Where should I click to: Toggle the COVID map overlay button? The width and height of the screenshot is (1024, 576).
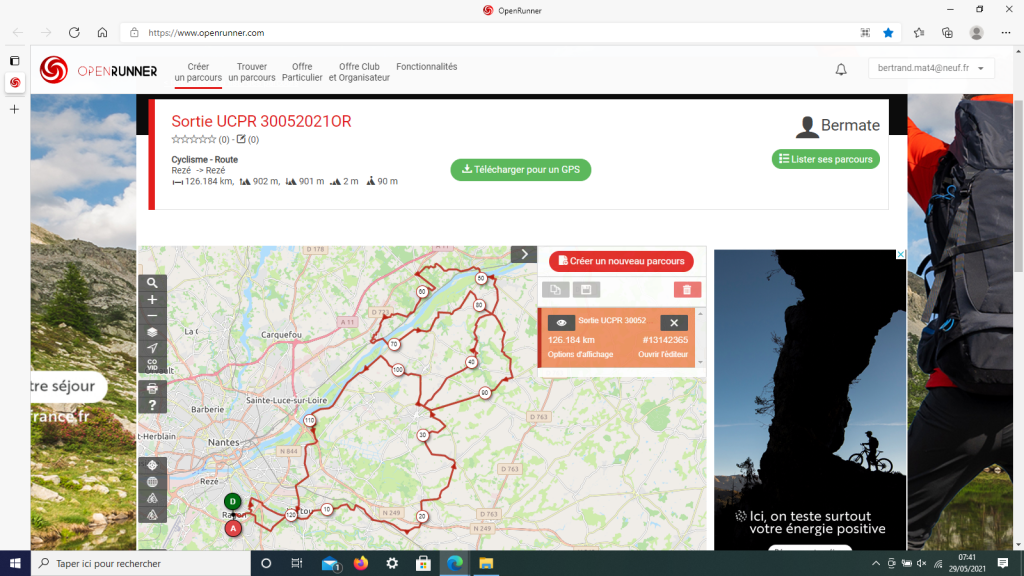tap(152, 364)
